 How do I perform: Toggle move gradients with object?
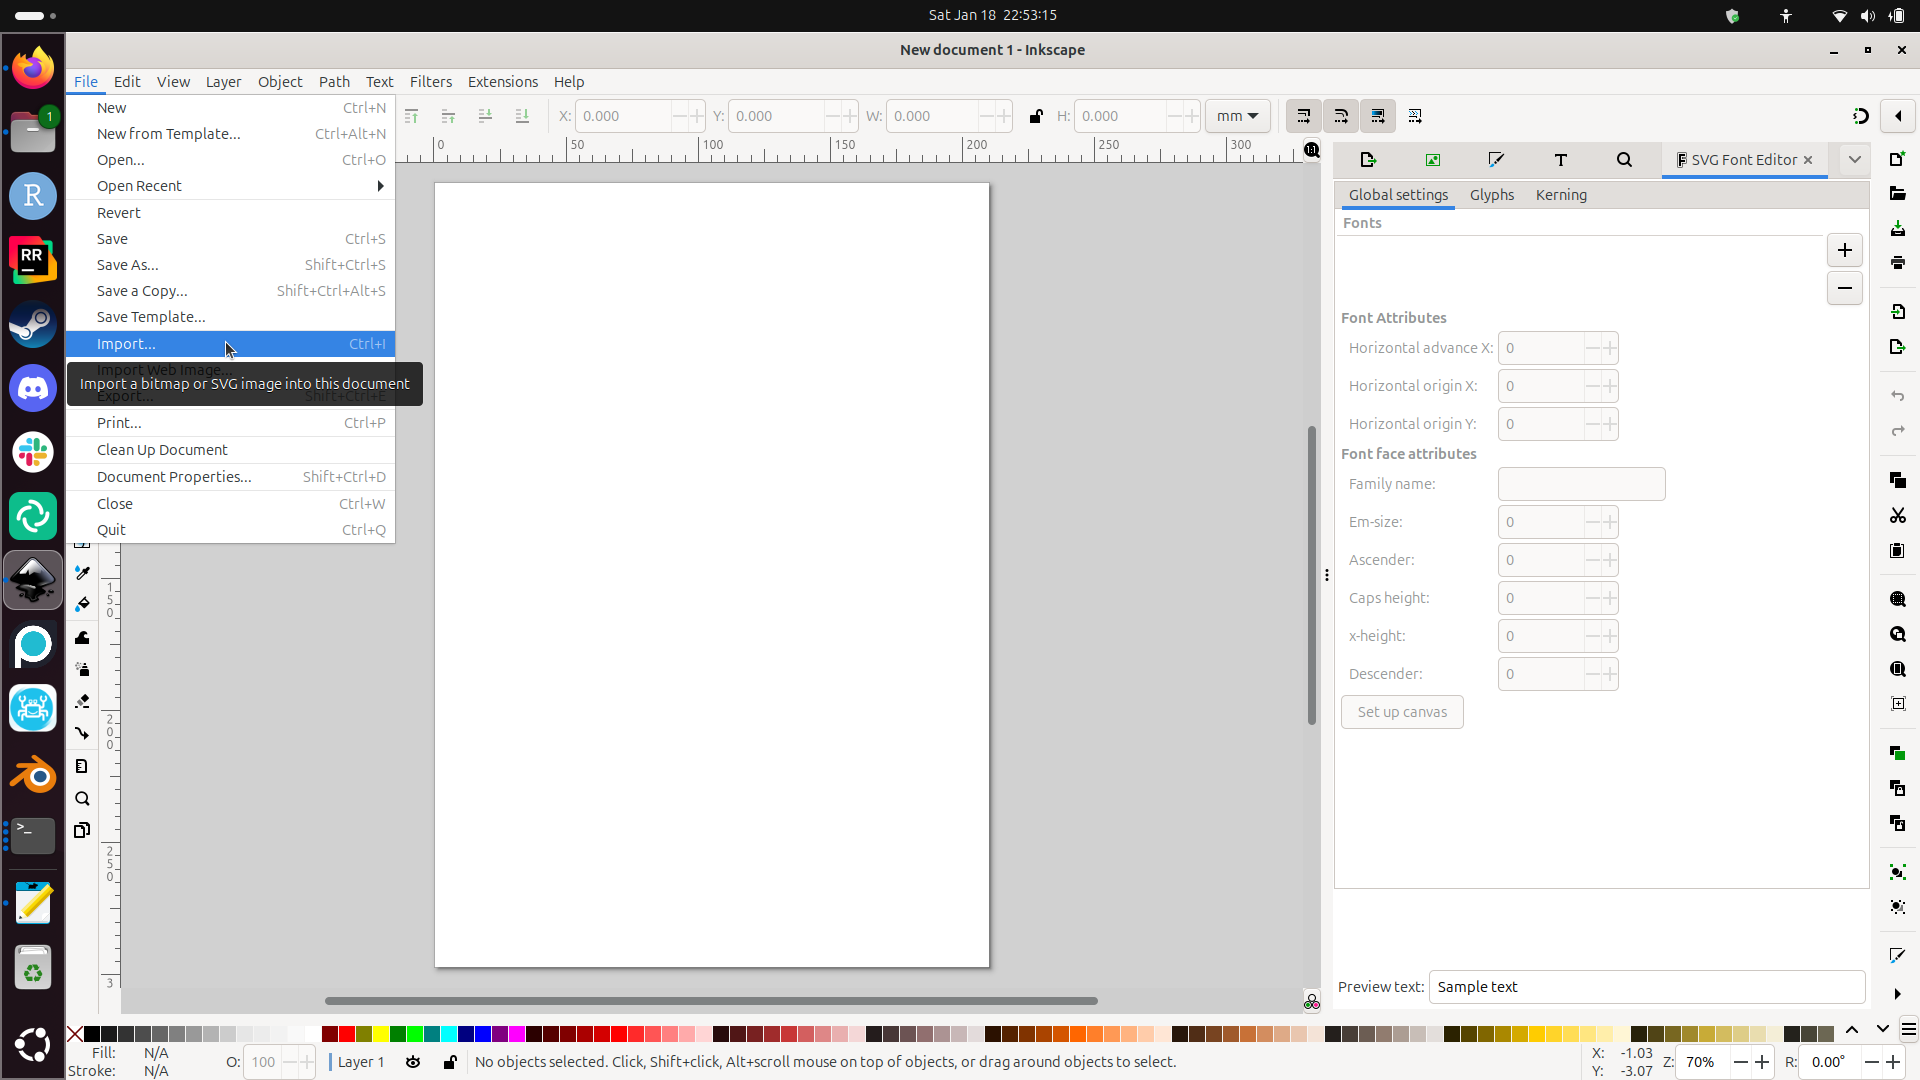(x=1378, y=116)
